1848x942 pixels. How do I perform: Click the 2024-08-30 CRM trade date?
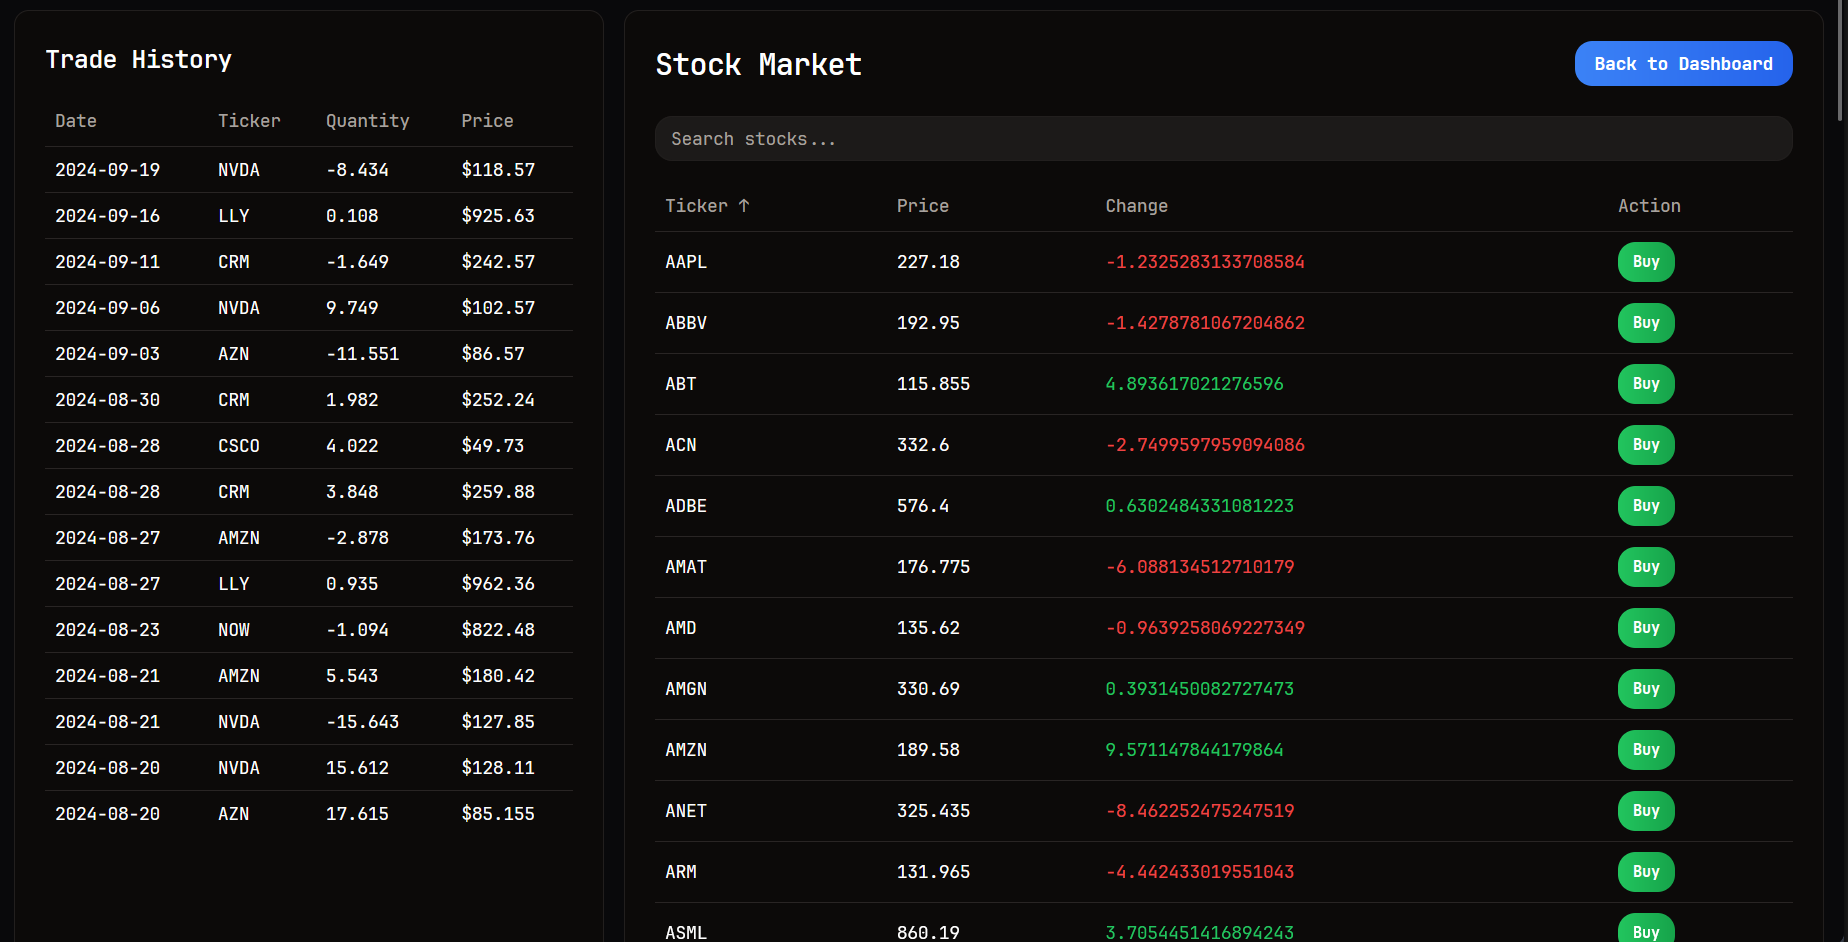point(107,400)
